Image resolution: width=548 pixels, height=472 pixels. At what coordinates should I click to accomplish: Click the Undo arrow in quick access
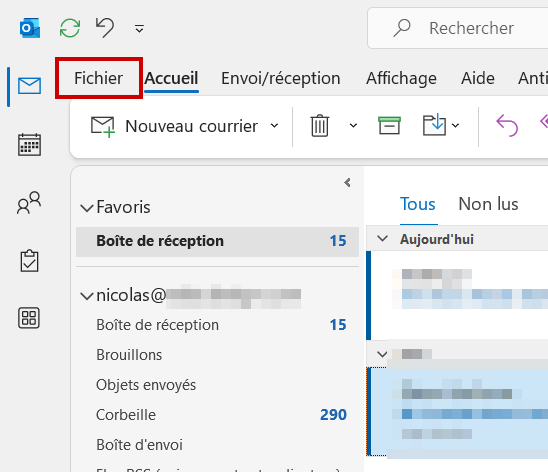click(105, 28)
